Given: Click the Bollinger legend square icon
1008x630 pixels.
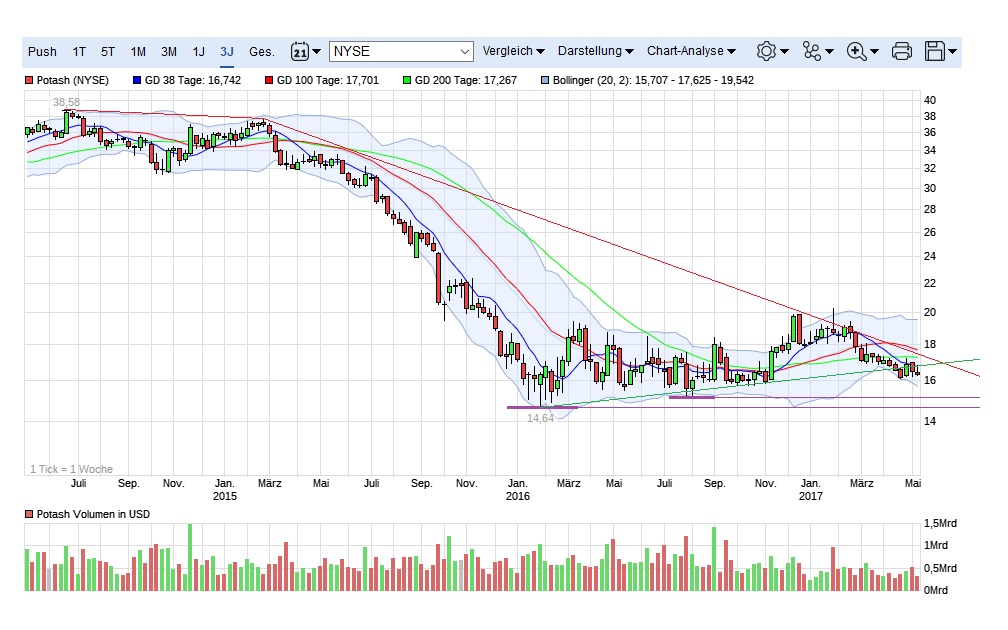Looking at the screenshot, I should pos(545,80).
